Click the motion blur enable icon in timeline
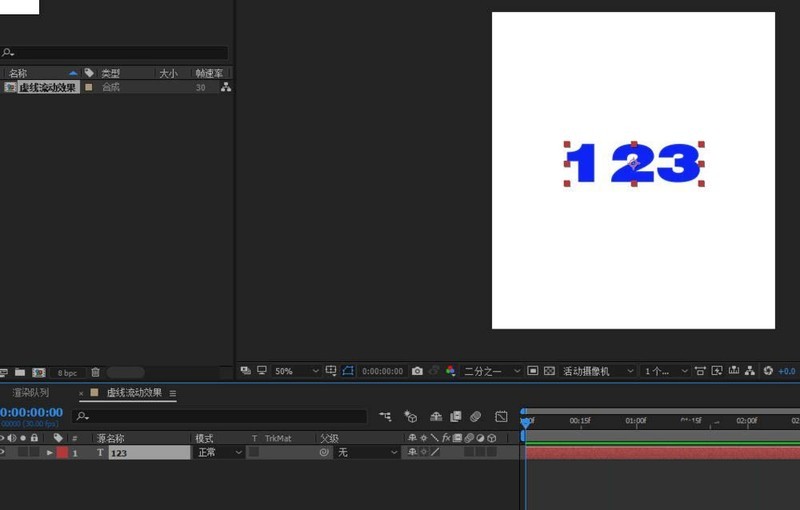The width and height of the screenshot is (800, 510). coord(476,416)
